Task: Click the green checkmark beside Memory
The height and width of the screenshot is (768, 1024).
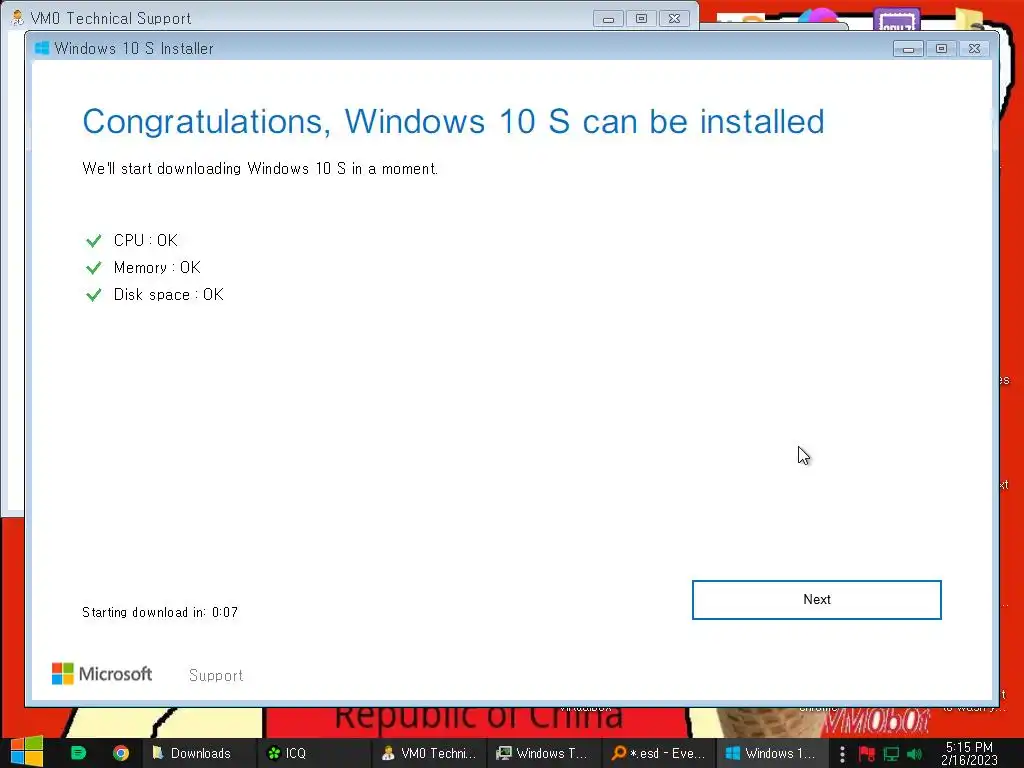Action: pos(94,268)
